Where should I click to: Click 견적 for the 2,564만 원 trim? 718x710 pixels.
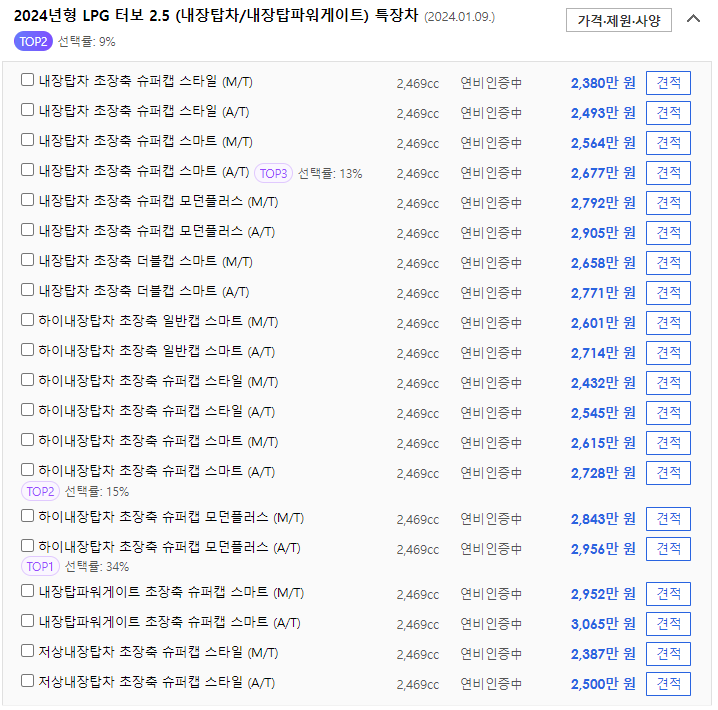668,143
